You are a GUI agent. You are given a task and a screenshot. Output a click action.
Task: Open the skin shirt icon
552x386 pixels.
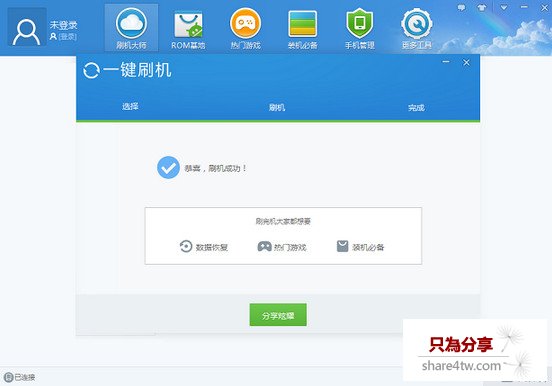(x=482, y=7)
